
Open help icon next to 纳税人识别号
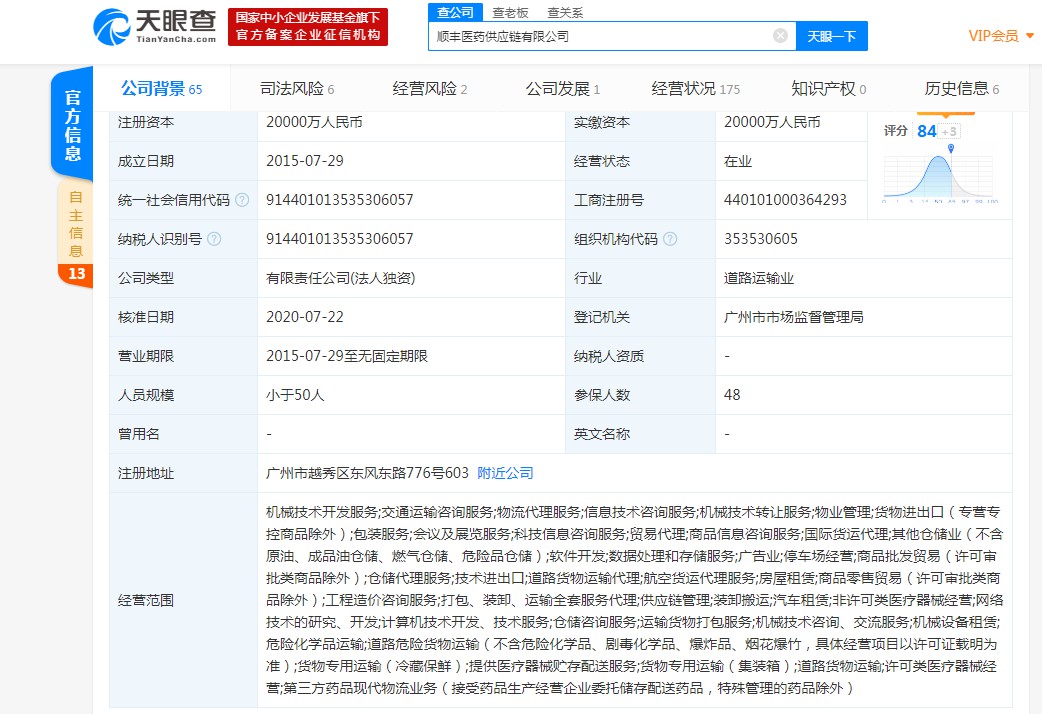pos(214,239)
